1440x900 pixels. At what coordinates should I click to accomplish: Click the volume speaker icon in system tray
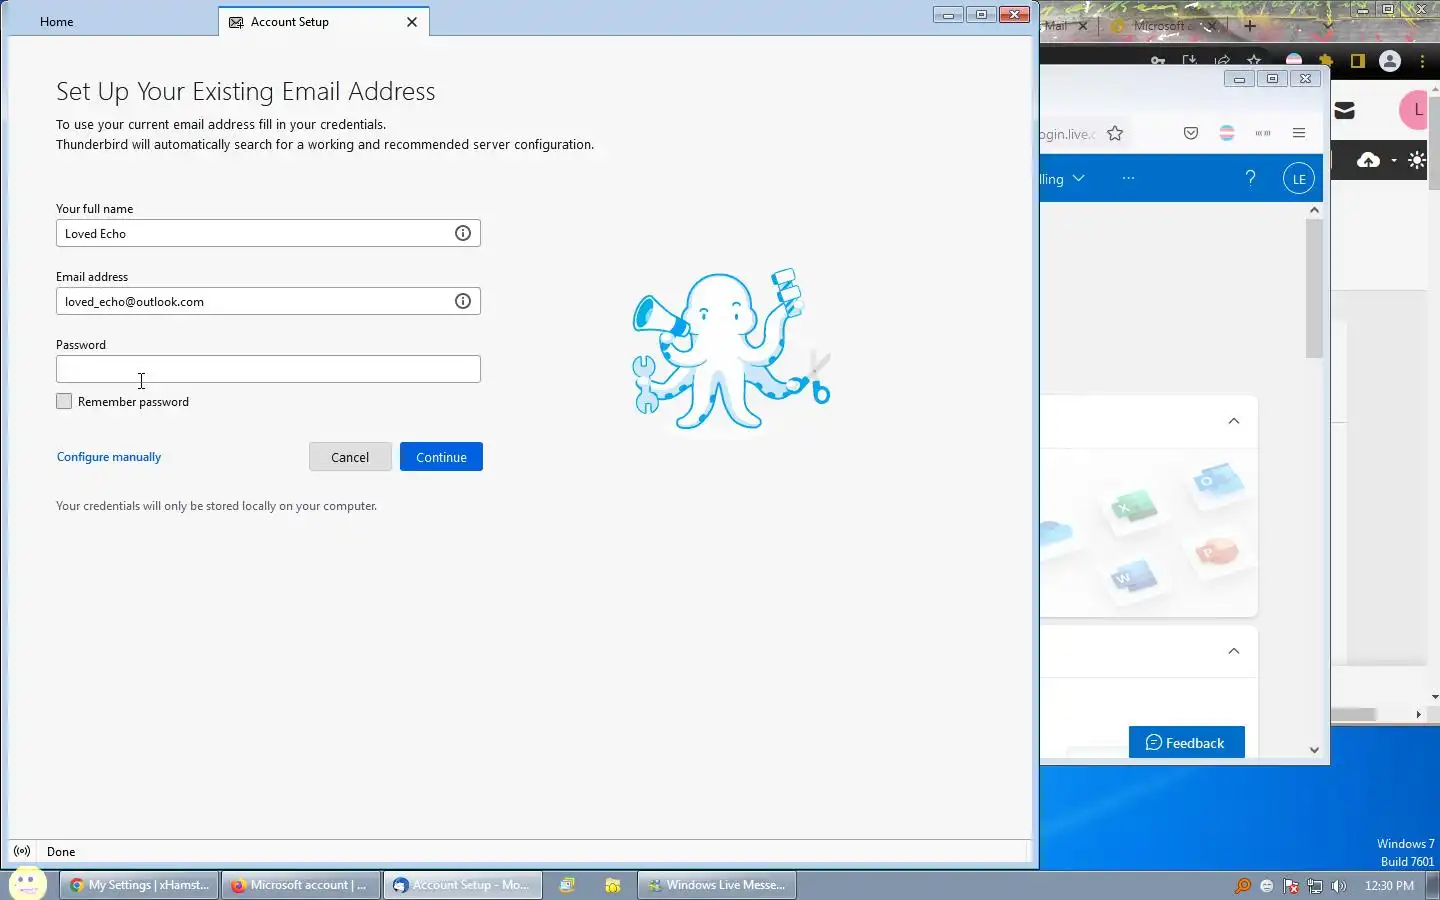coord(1339,886)
